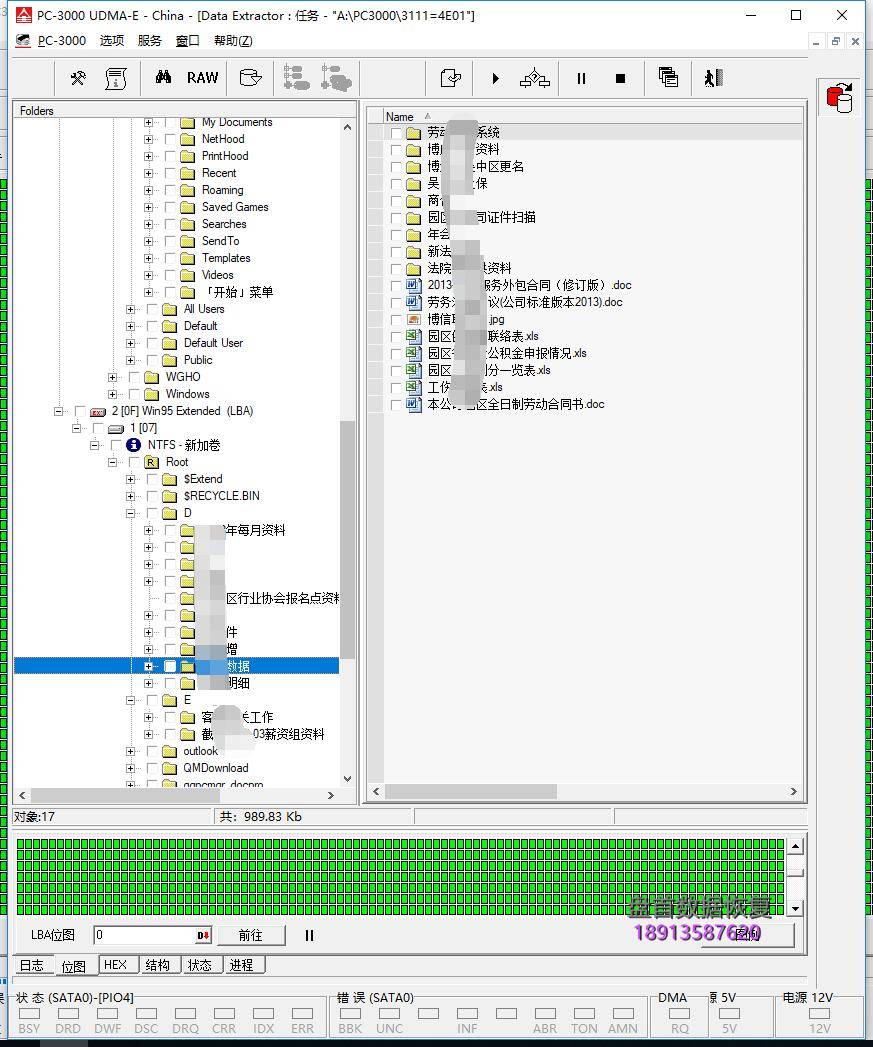Check the 司证件扫描 folder checkbox in file list
The height and width of the screenshot is (1047, 873).
click(x=396, y=218)
